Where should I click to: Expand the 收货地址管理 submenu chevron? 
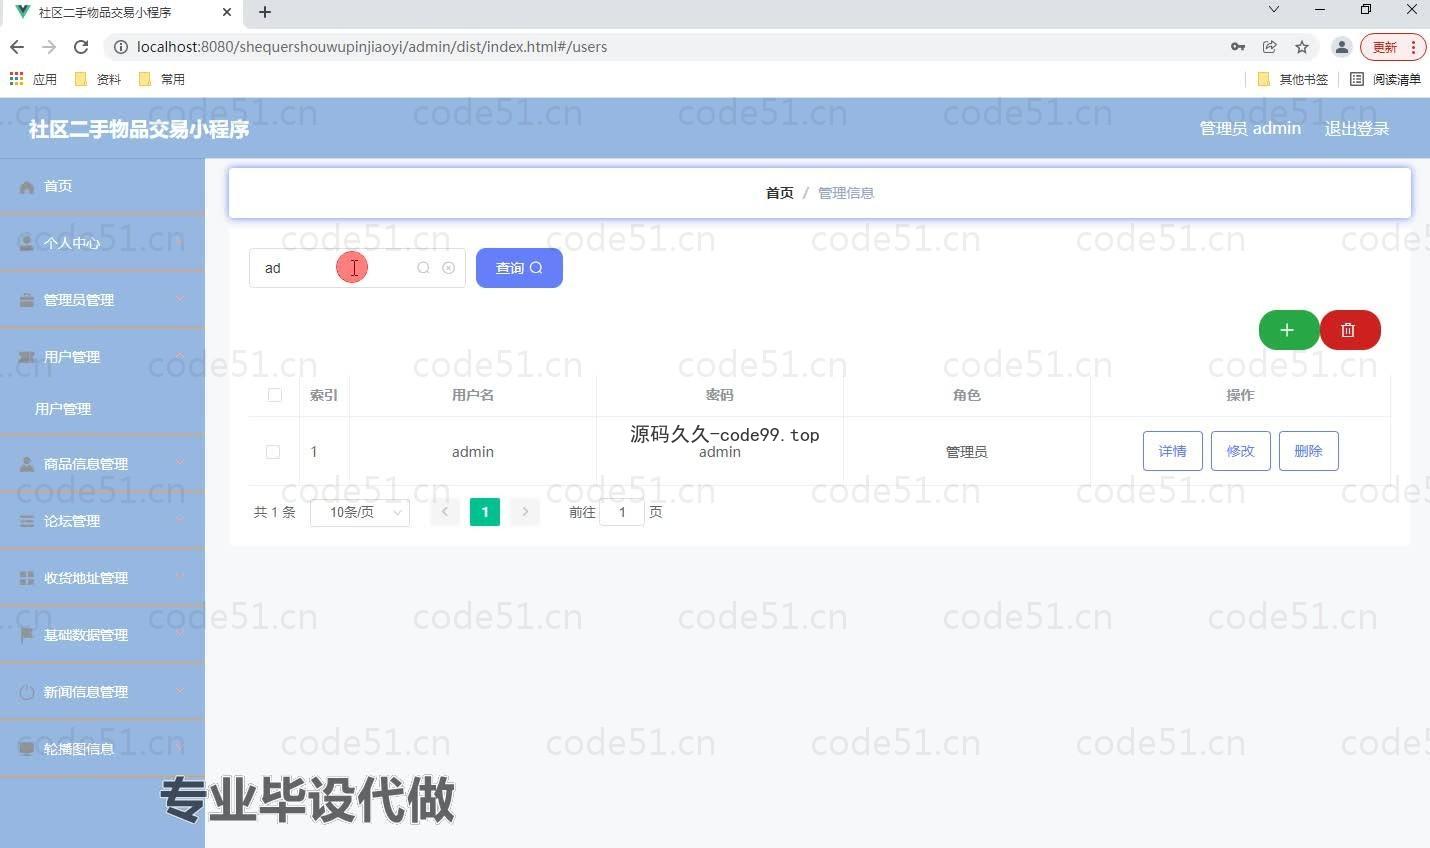point(180,577)
